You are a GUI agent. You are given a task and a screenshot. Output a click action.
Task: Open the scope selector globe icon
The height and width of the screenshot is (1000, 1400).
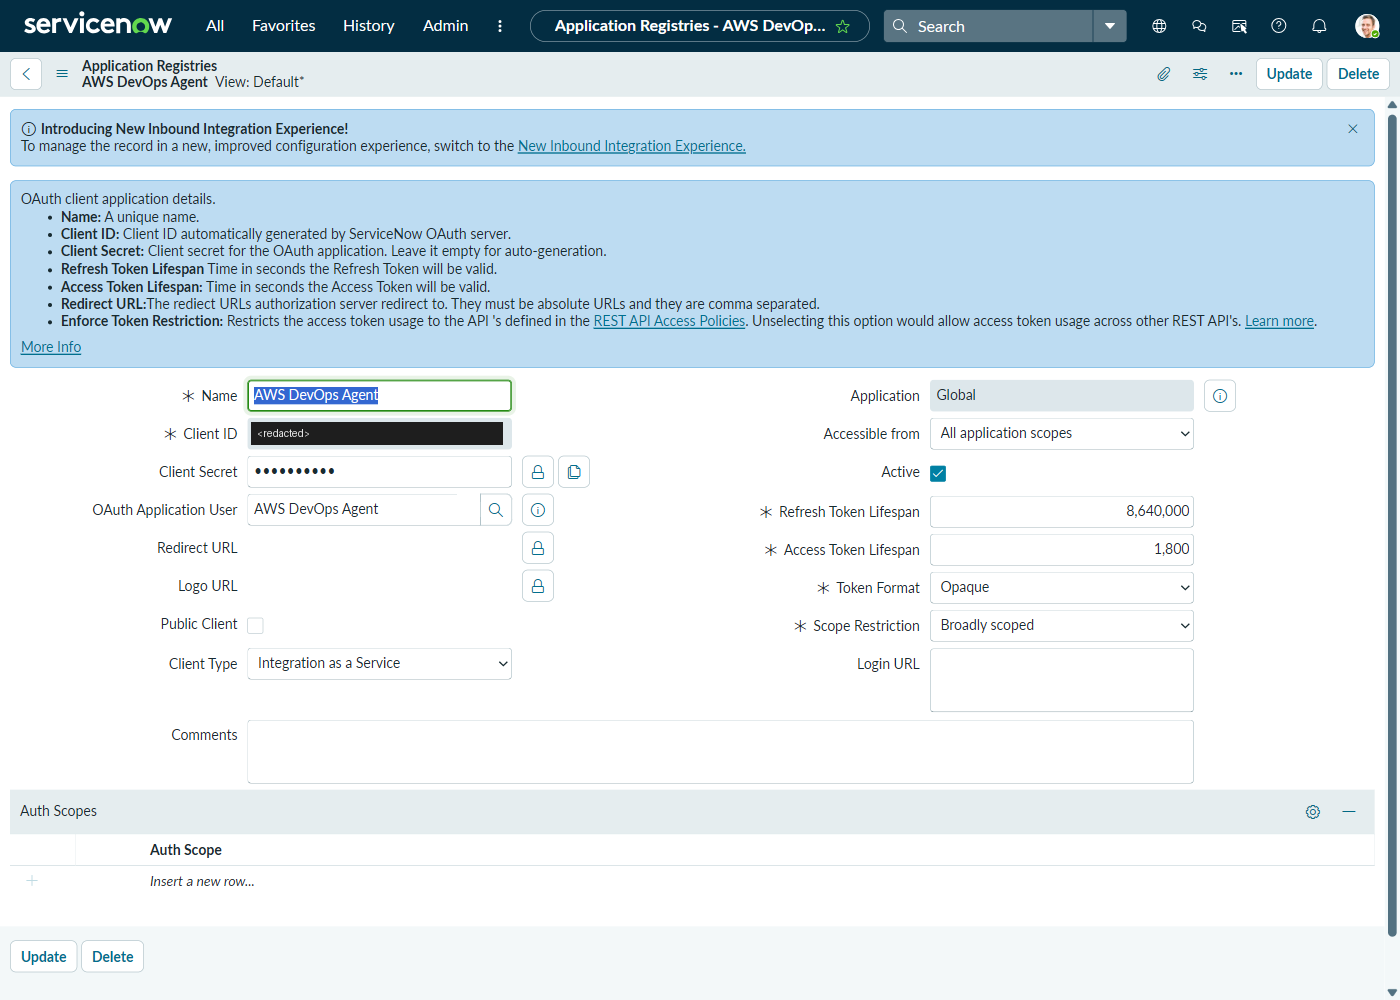(x=1159, y=26)
